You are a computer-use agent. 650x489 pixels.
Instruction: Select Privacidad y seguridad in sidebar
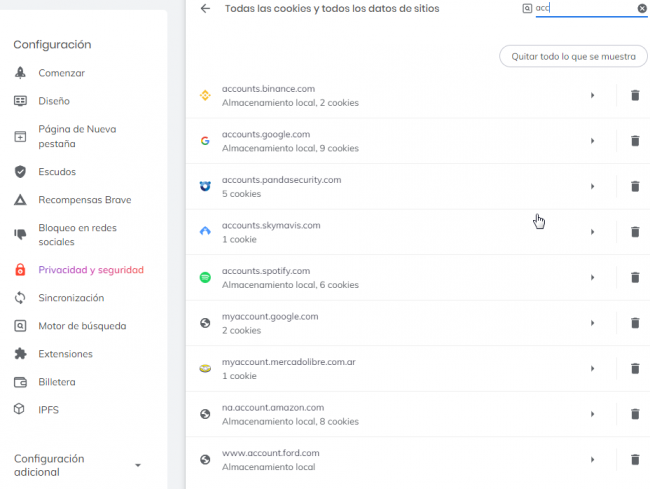91,270
